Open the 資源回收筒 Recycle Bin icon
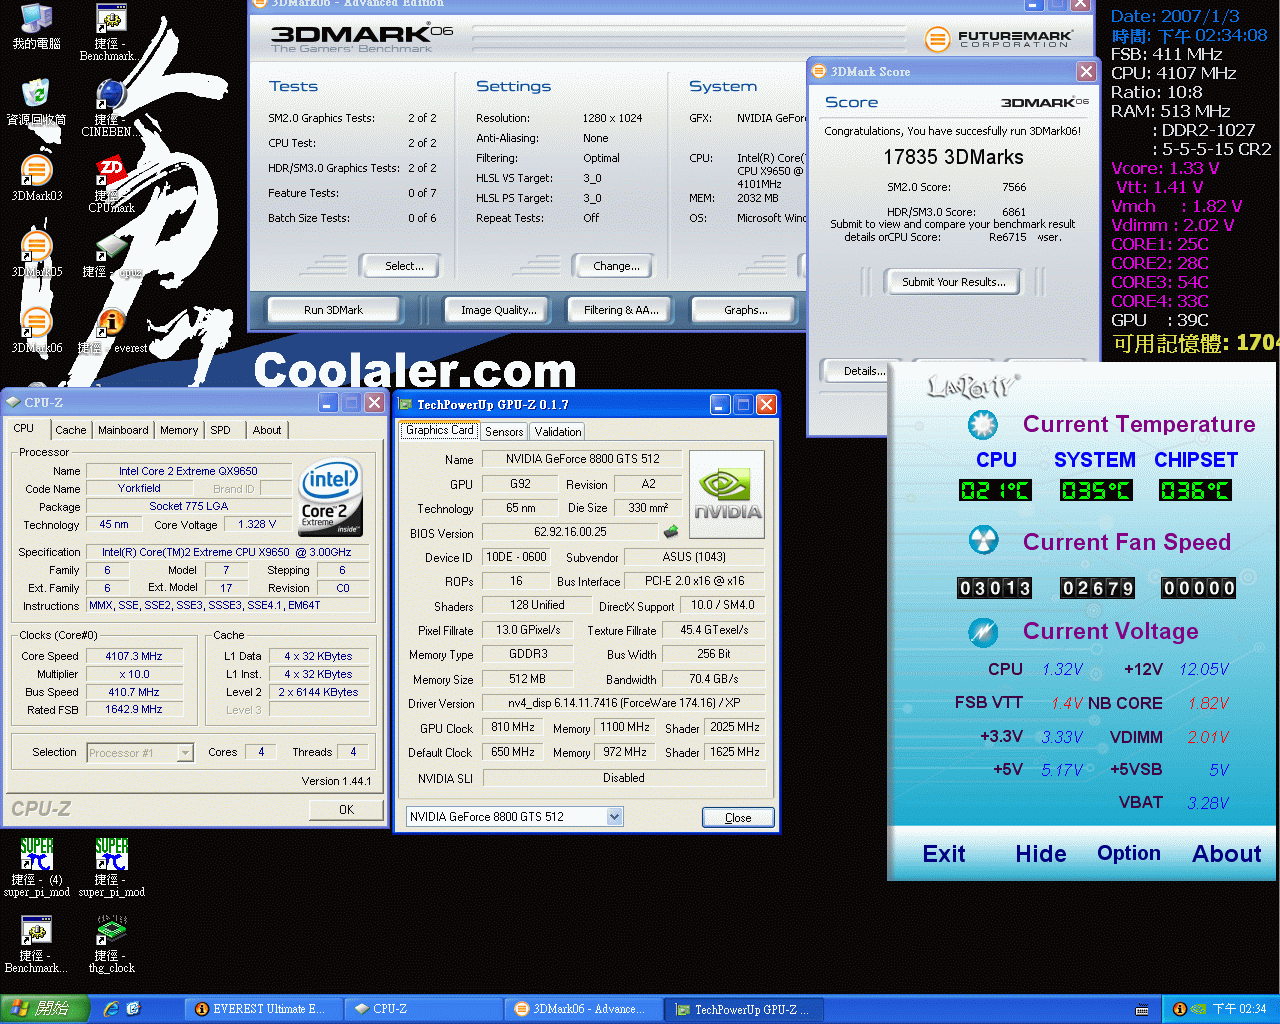 37,102
